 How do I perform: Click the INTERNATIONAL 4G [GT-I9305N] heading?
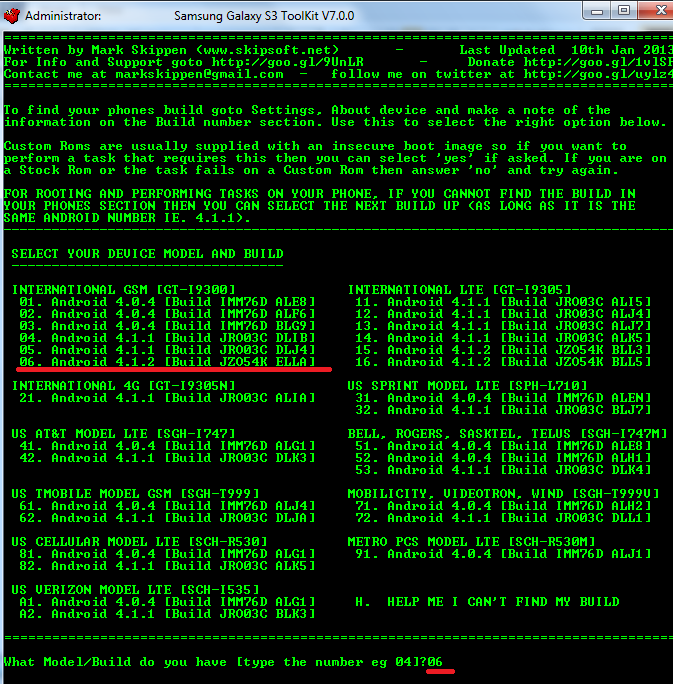(x=123, y=386)
